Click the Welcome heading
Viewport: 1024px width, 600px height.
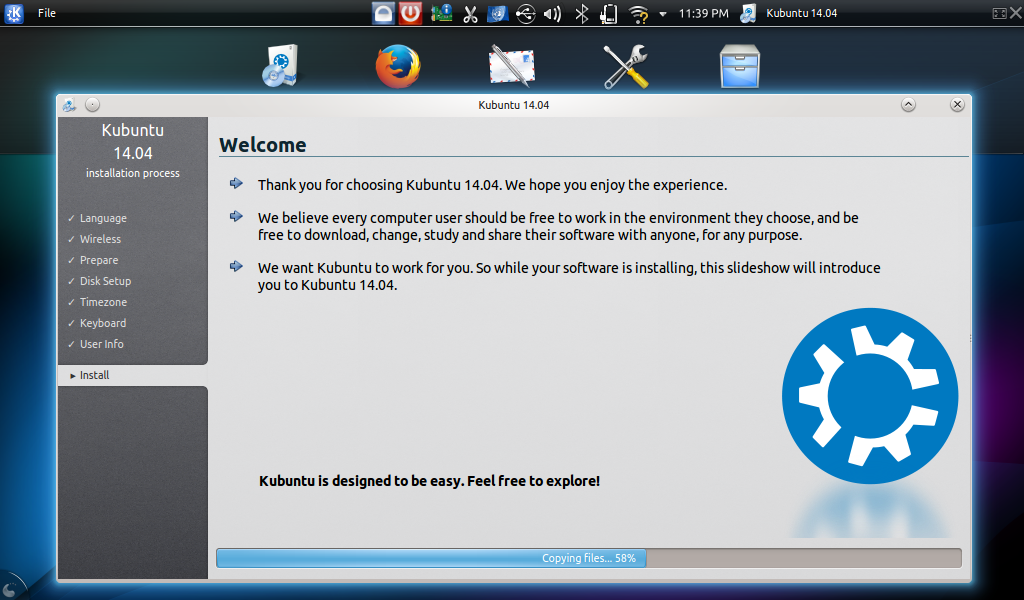pos(263,145)
